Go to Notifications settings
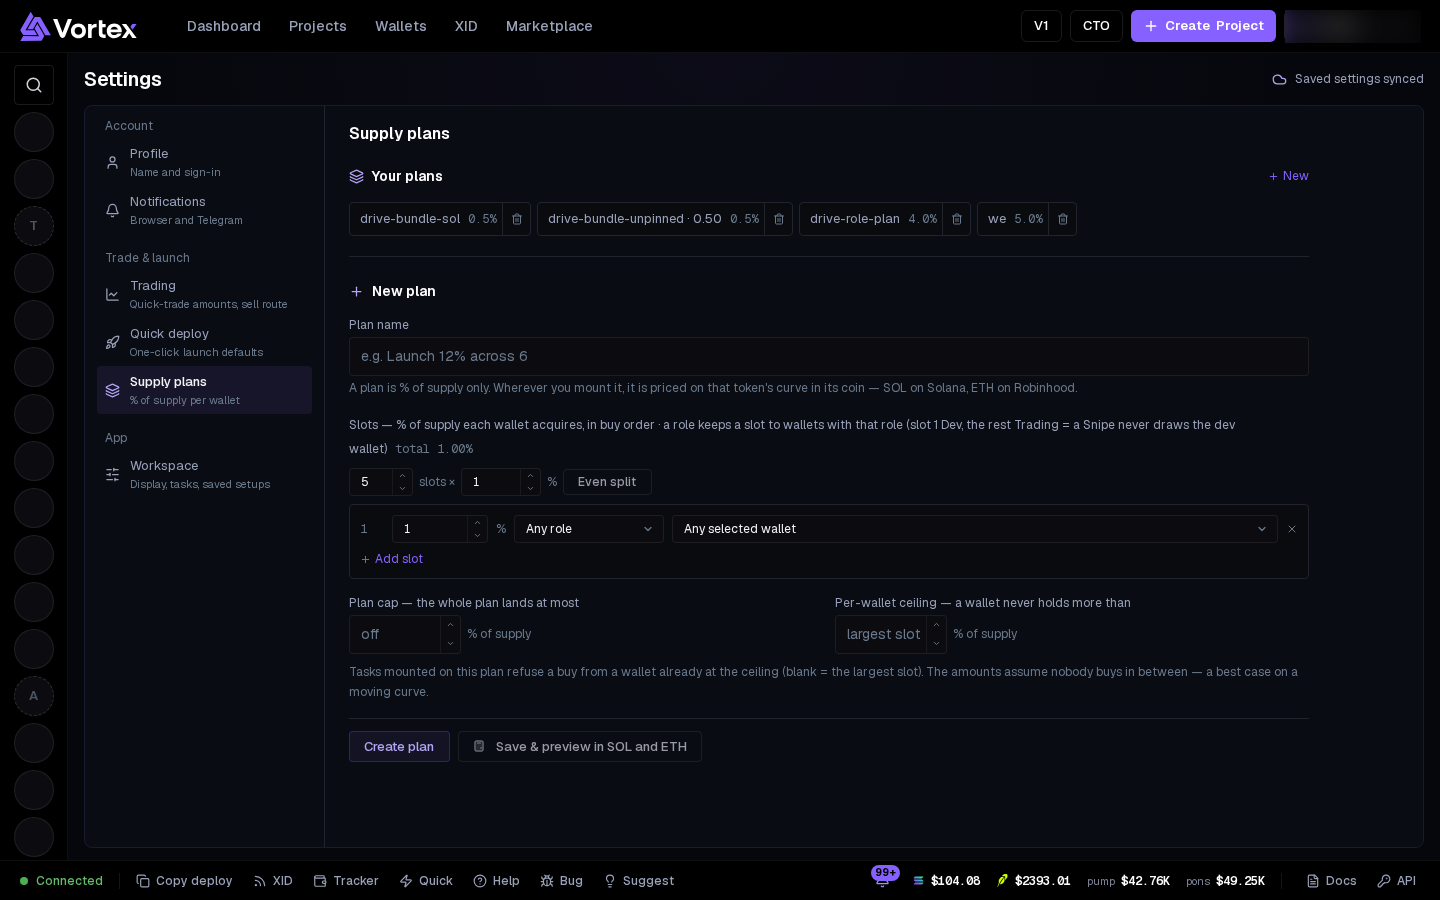The image size is (1440, 900). coord(204,210)
